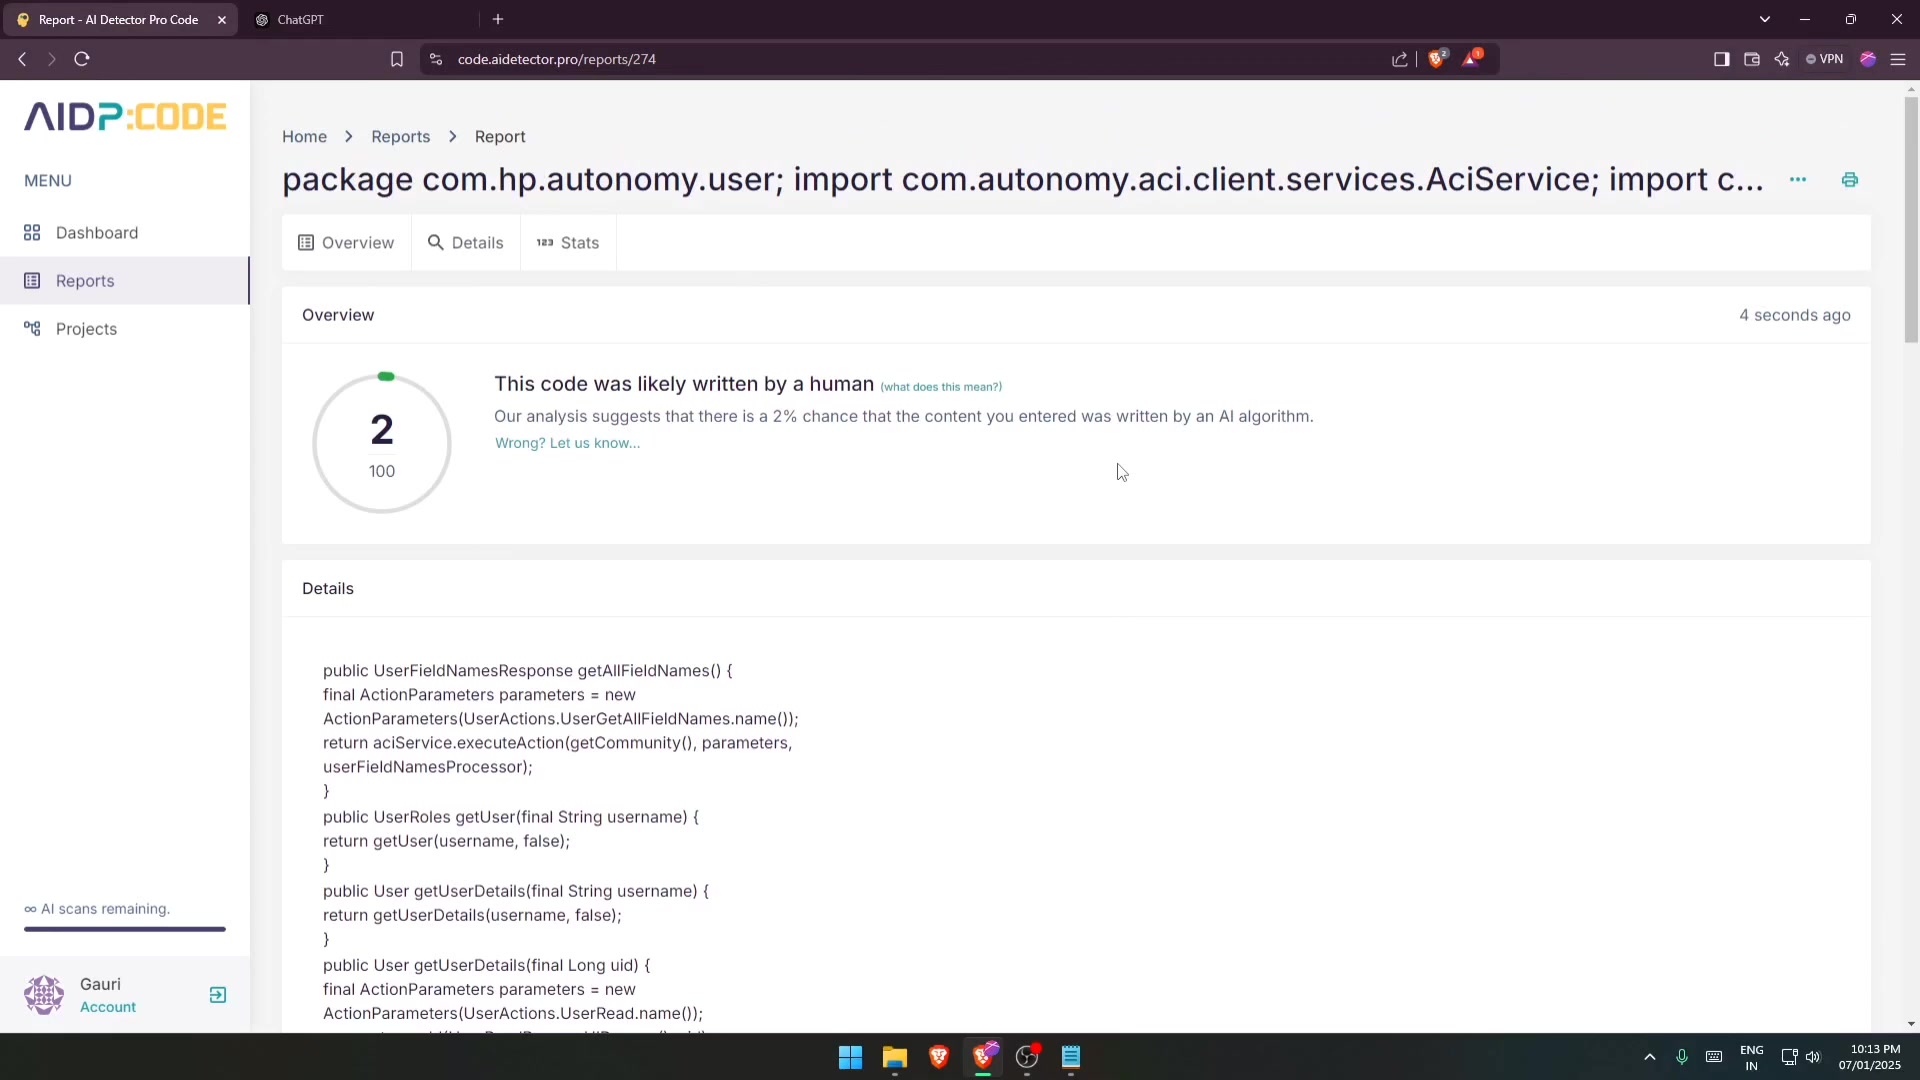
Task: Click 'Wrong? Let us know...' link
Action: (567, 443)
